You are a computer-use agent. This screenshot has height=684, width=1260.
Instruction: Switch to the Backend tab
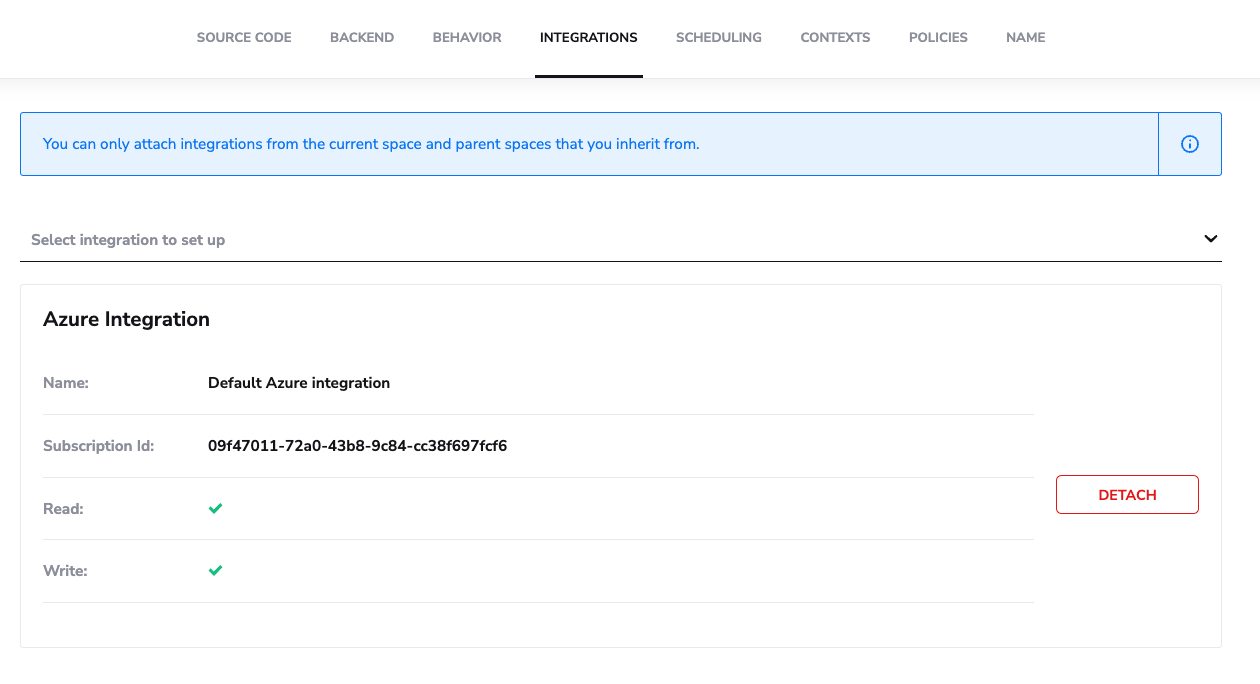(362, 38)
